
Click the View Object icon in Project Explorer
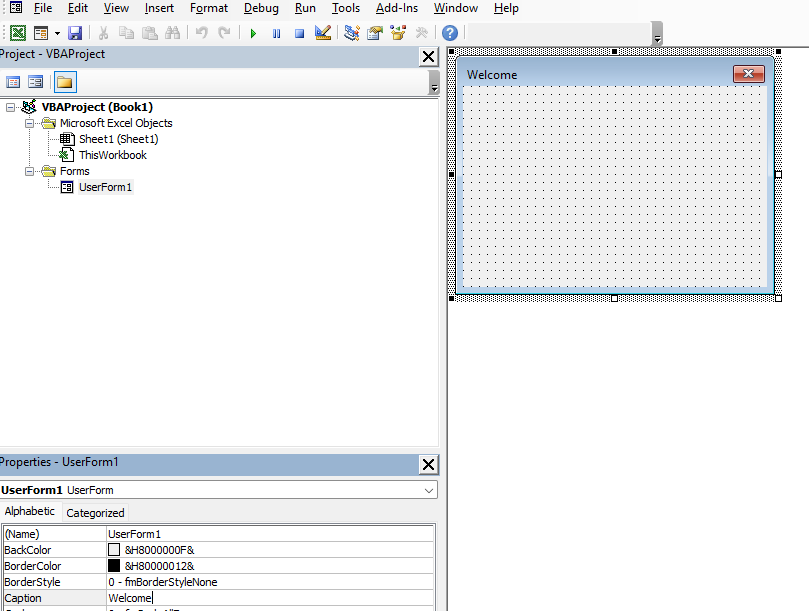point(35,81)
